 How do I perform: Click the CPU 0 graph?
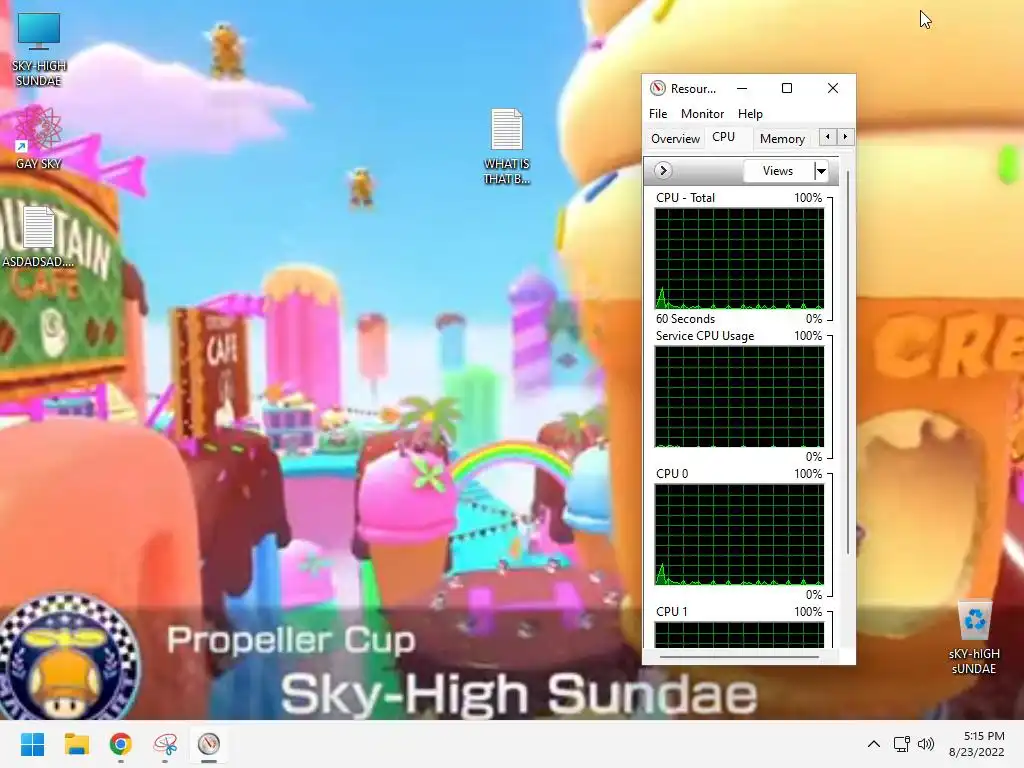(x=739, y=534)
